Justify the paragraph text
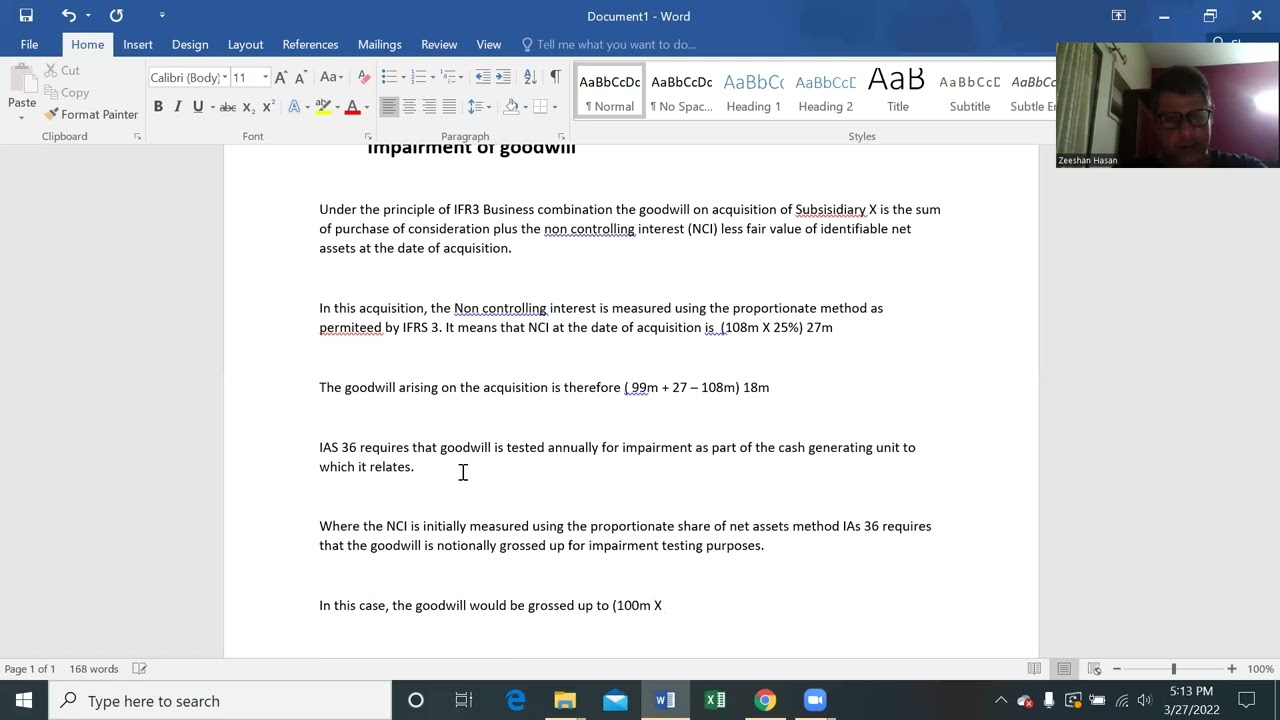 pos(449,107)
